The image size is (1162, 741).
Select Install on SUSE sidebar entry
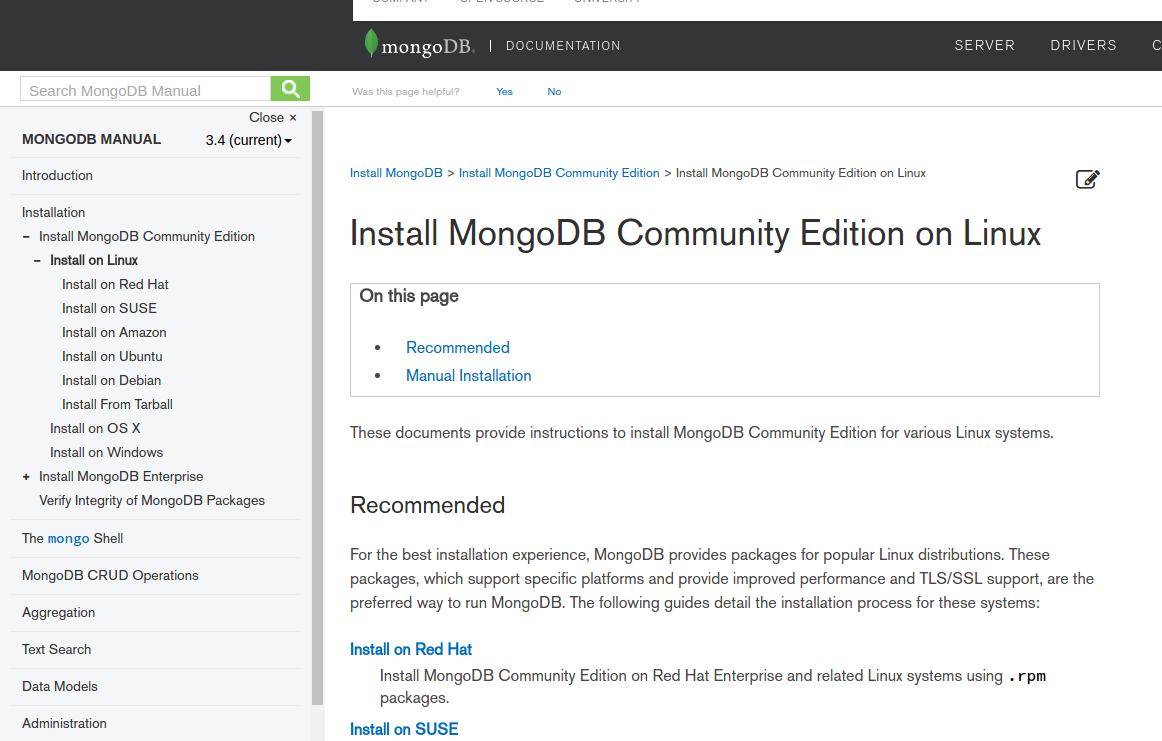(109, 308)
